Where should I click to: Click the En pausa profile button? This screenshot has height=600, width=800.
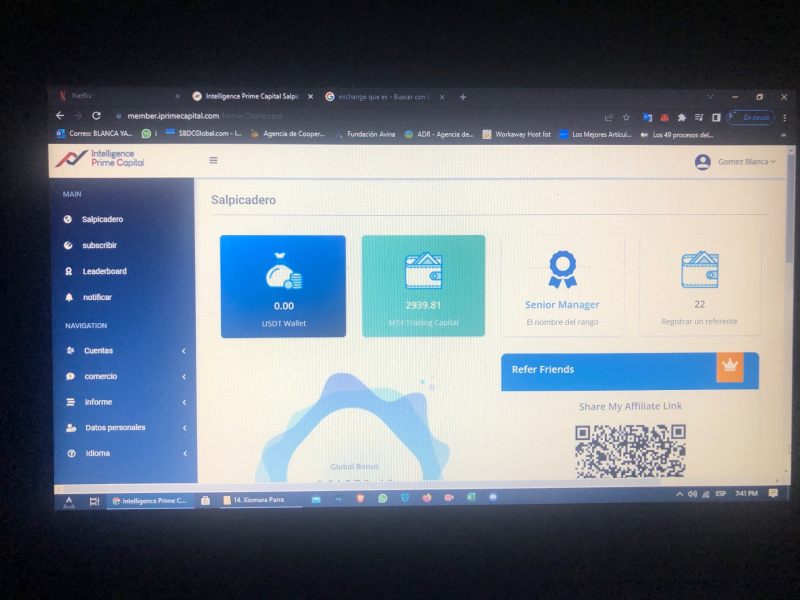tap(751, 117)
